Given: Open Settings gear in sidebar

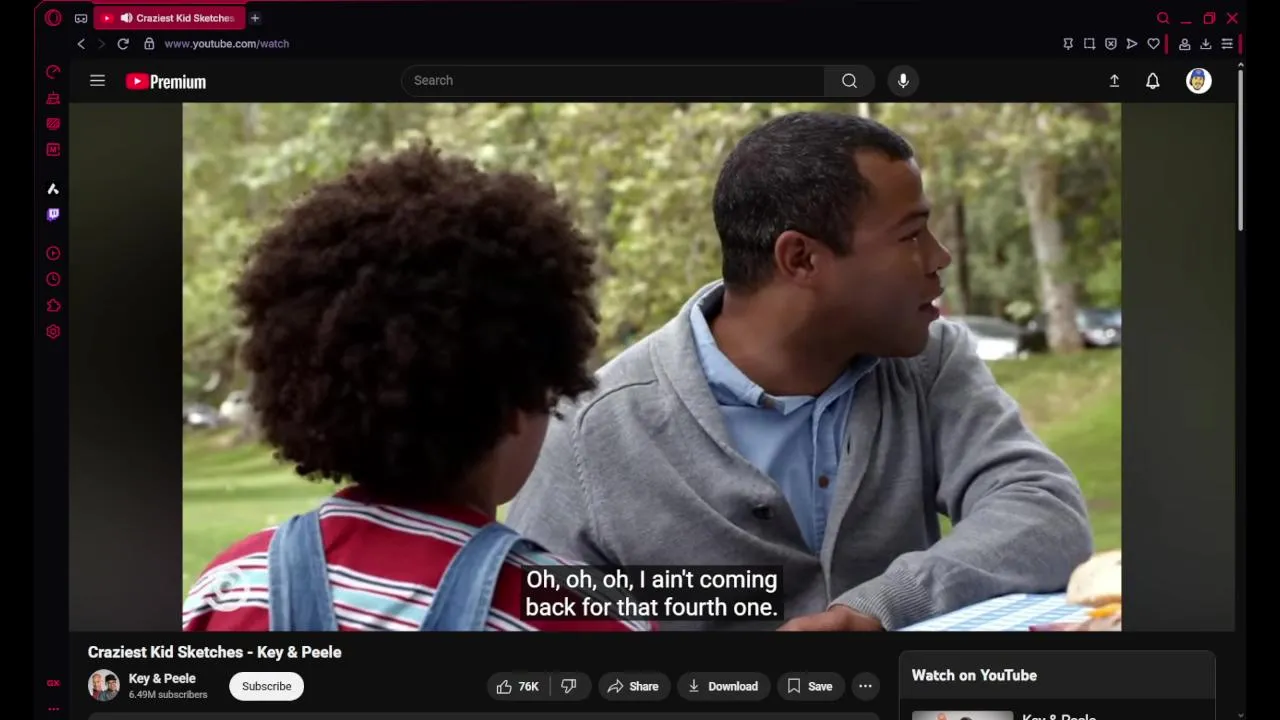Looking at the screenshot, I should [53, 332].
